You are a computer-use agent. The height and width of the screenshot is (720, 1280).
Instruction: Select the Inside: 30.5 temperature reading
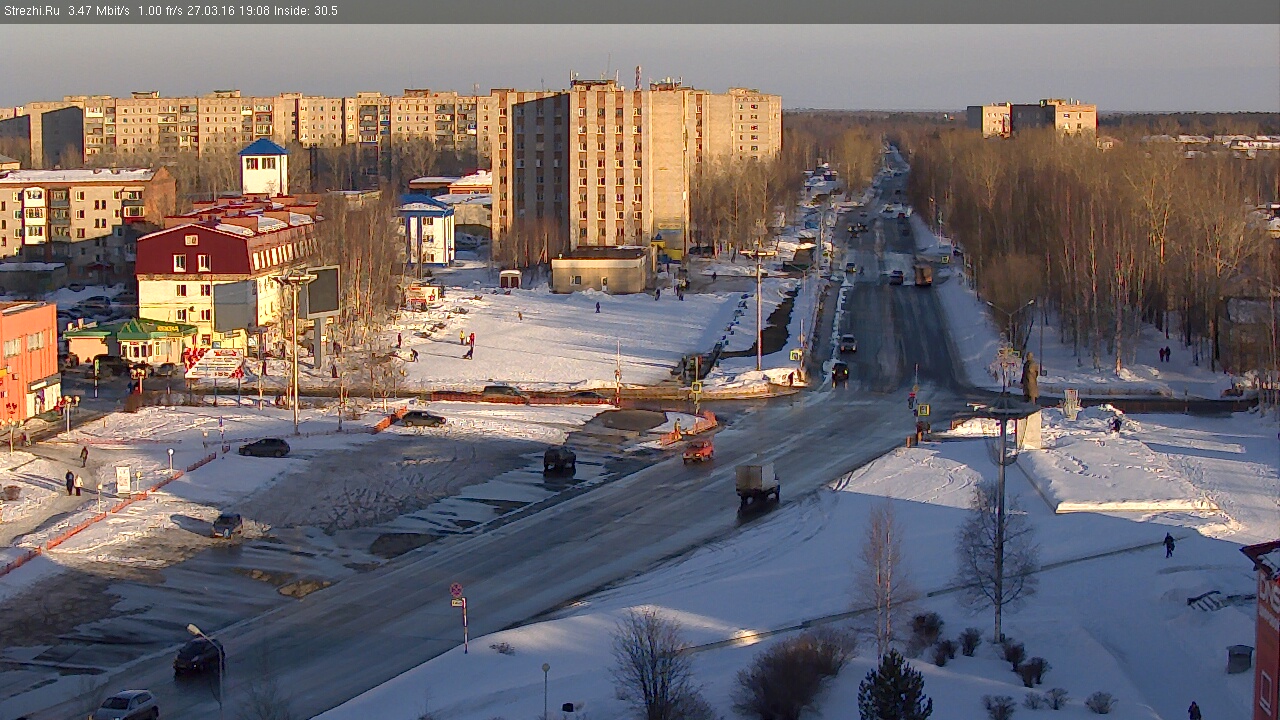[x=307, y=11]
